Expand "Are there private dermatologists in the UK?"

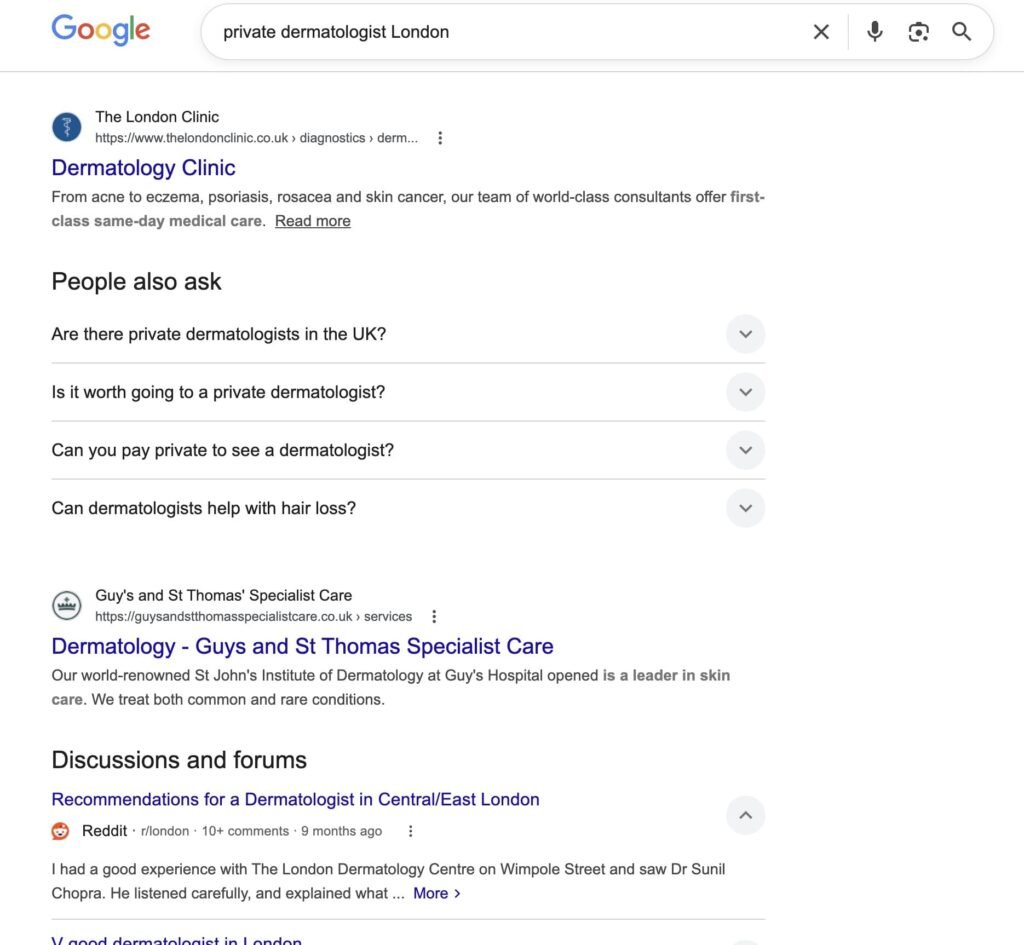coord(745,334)
